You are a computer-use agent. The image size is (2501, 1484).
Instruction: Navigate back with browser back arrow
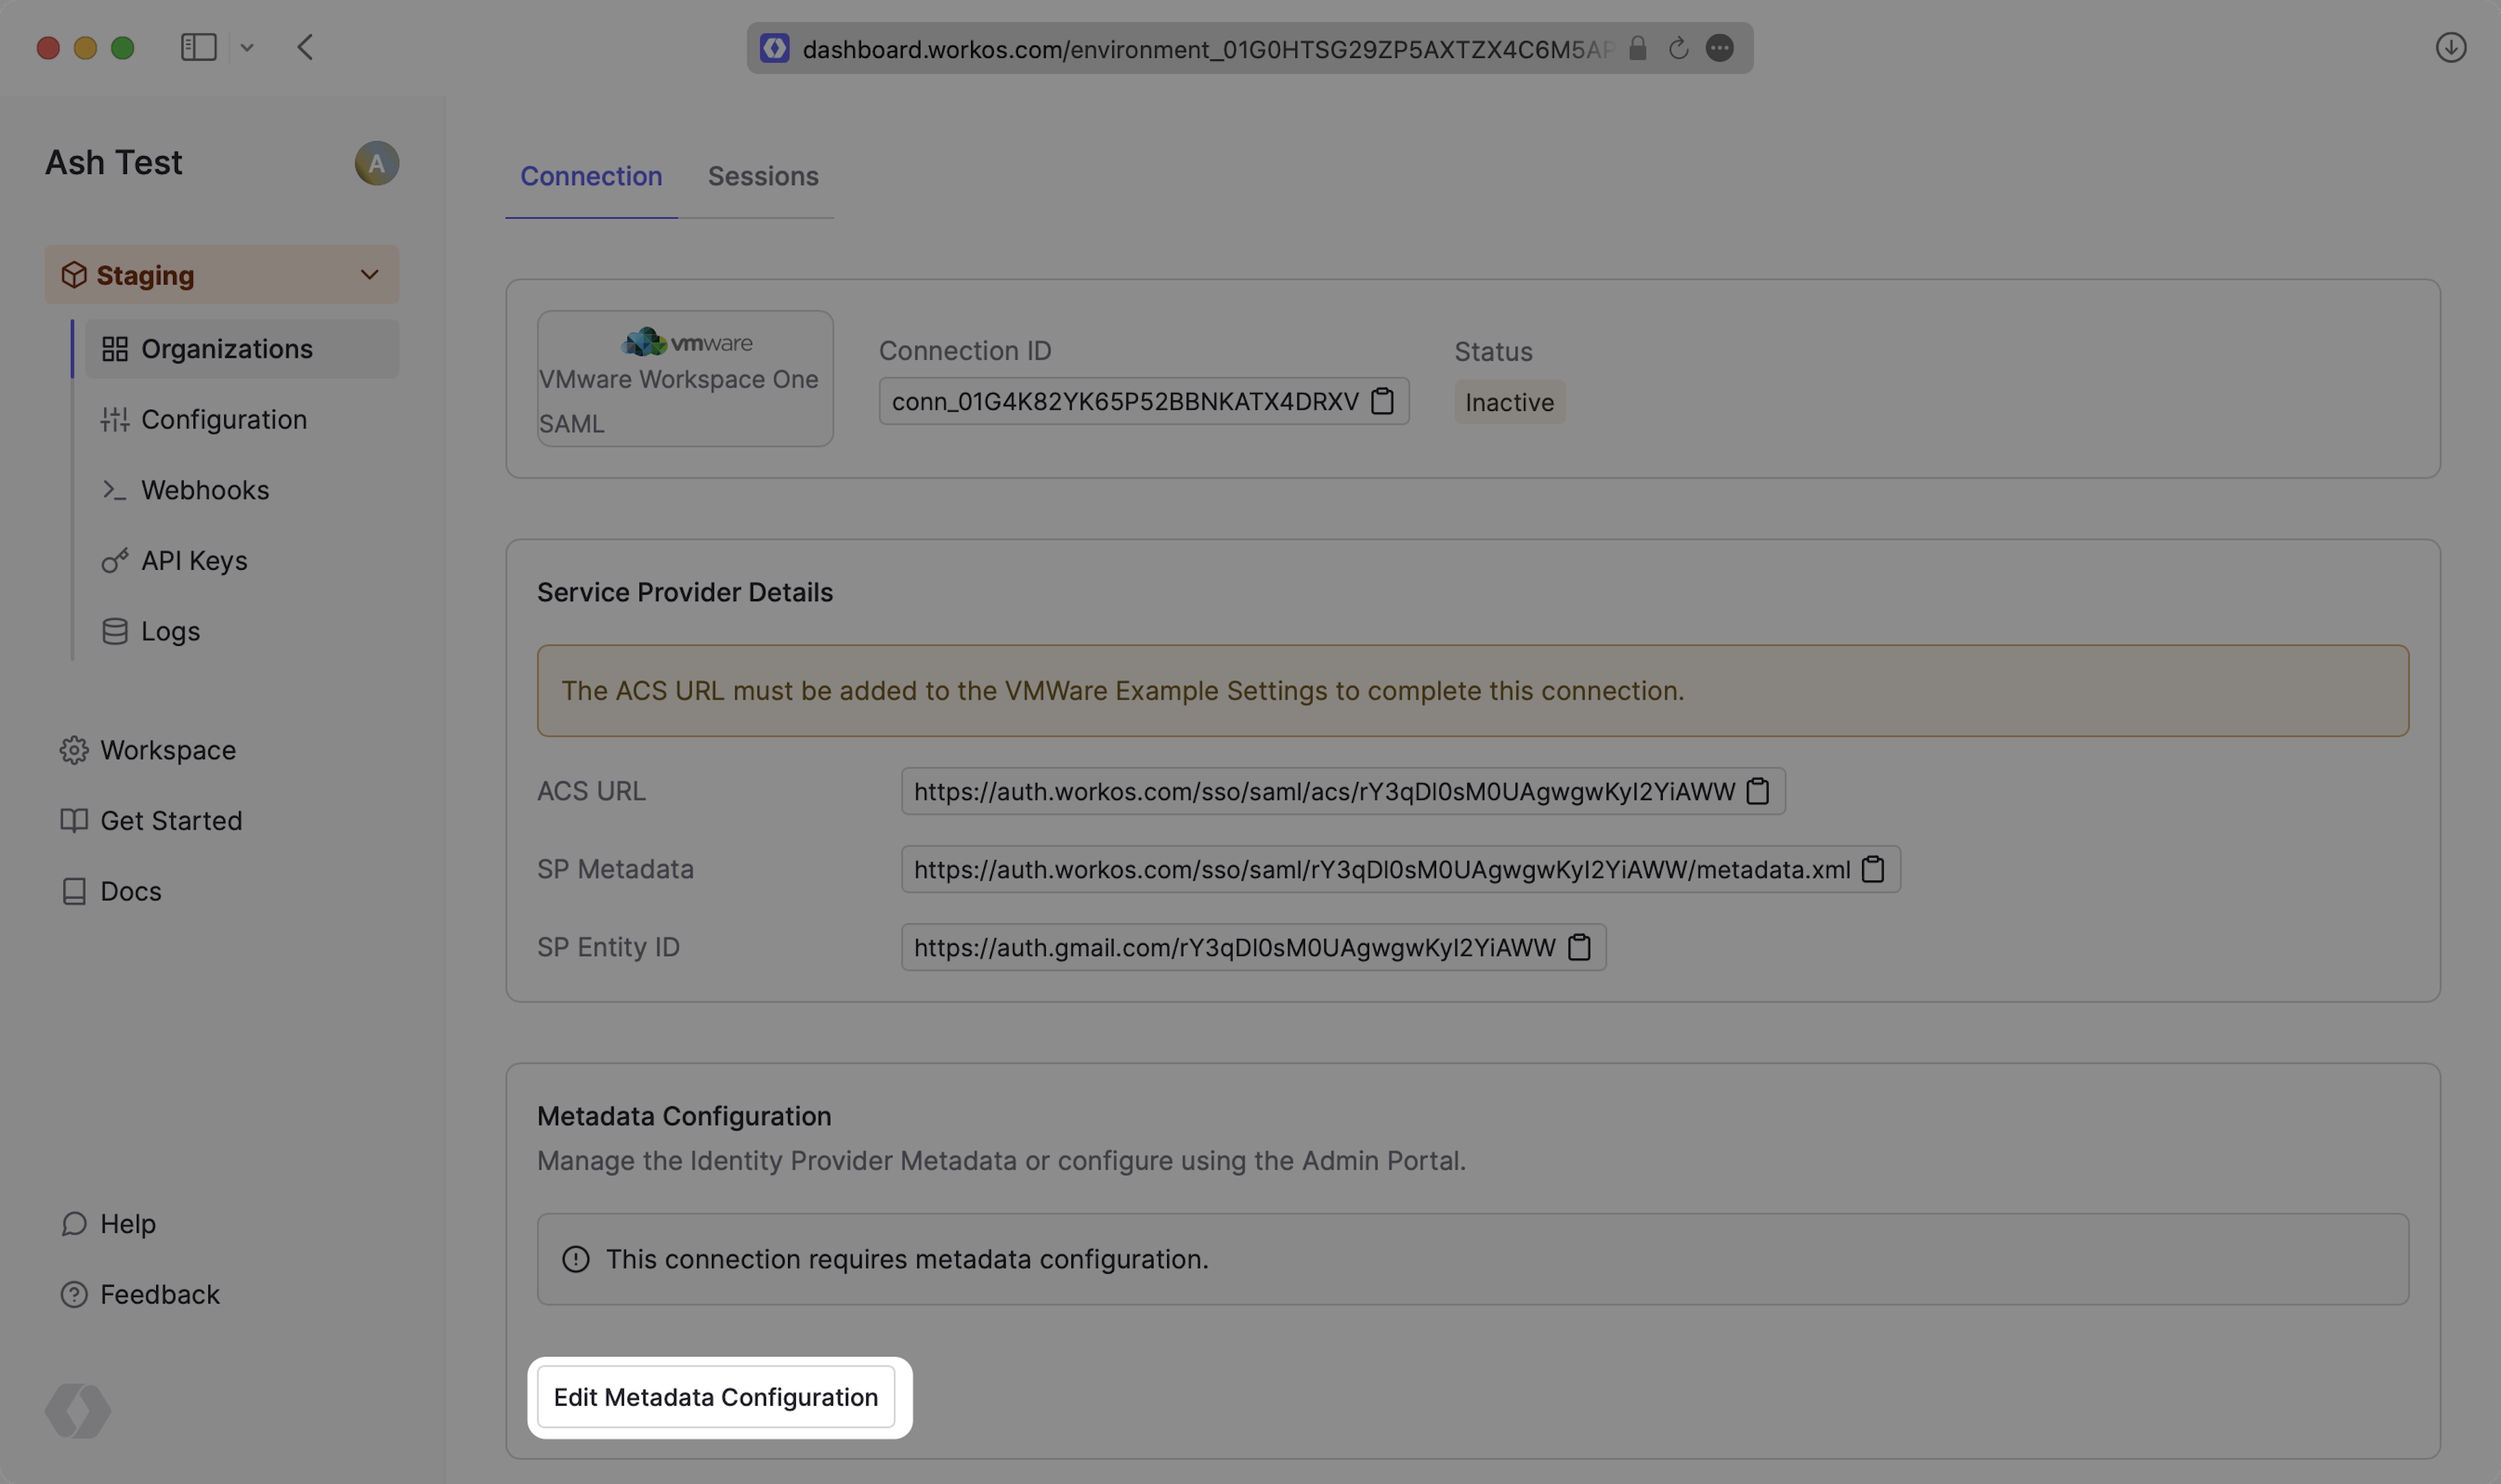305,48
